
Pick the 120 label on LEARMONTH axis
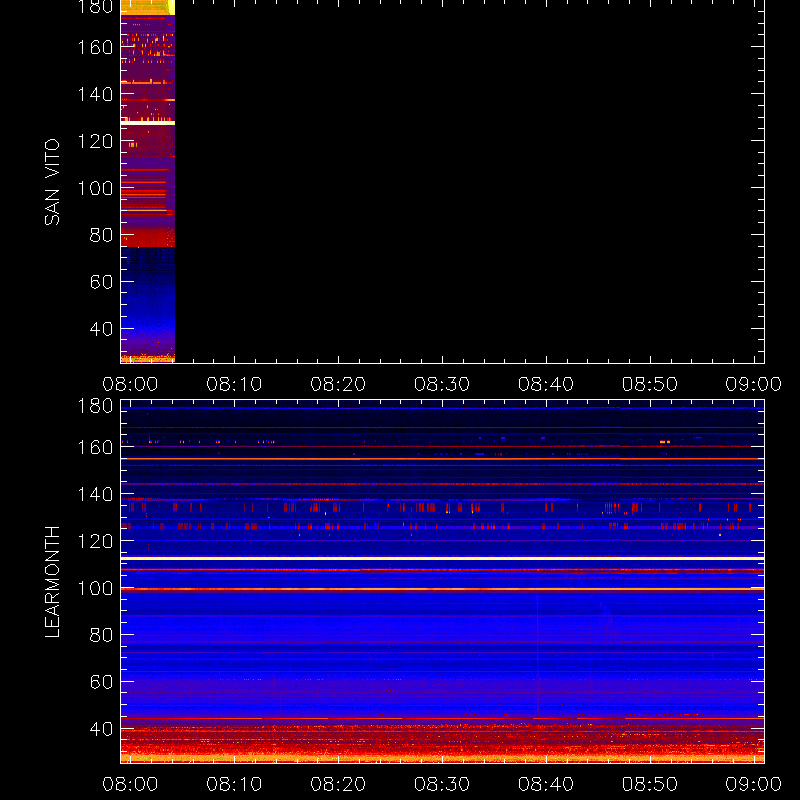pos(95,541)
